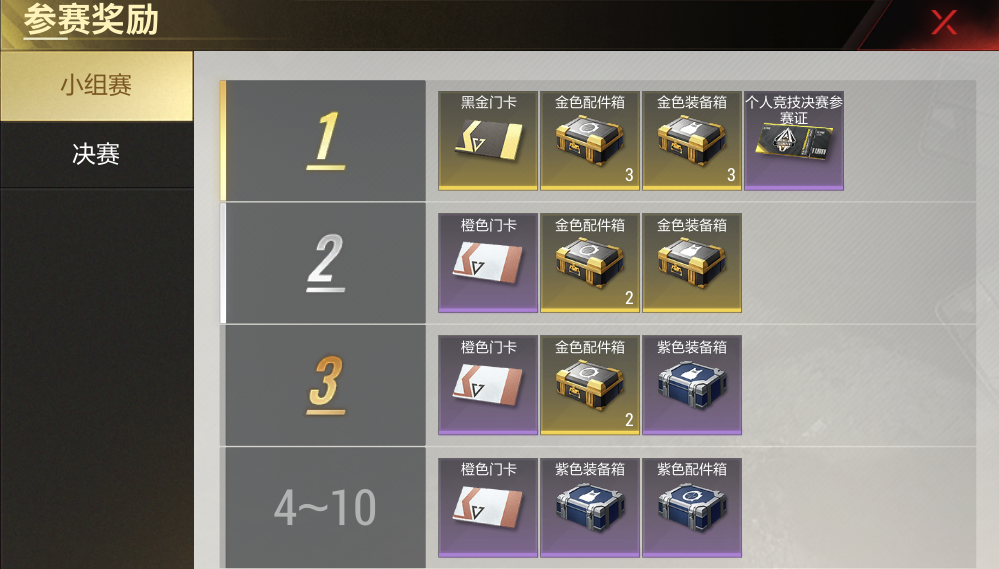Click the 4~10 placement panel
The width and height of the screenshot is (999, 569).
323,508
